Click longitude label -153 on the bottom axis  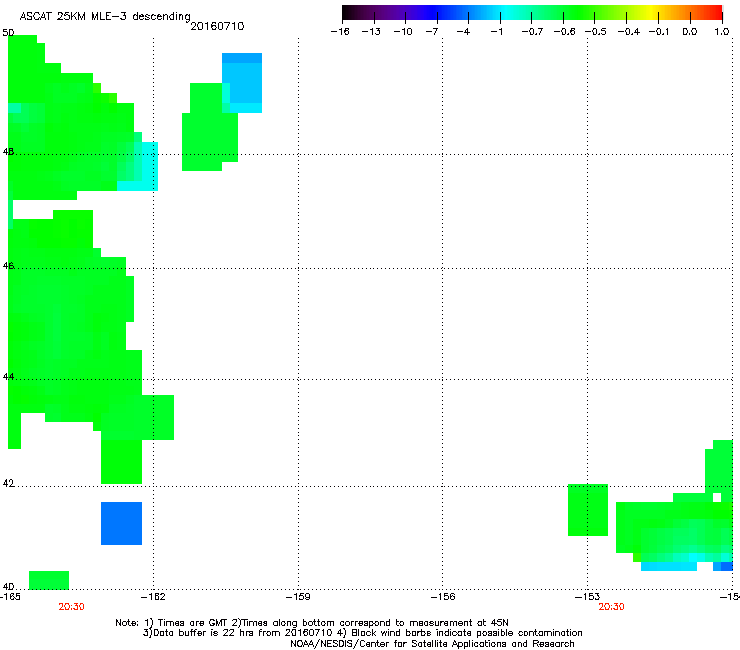pos(587,597)
